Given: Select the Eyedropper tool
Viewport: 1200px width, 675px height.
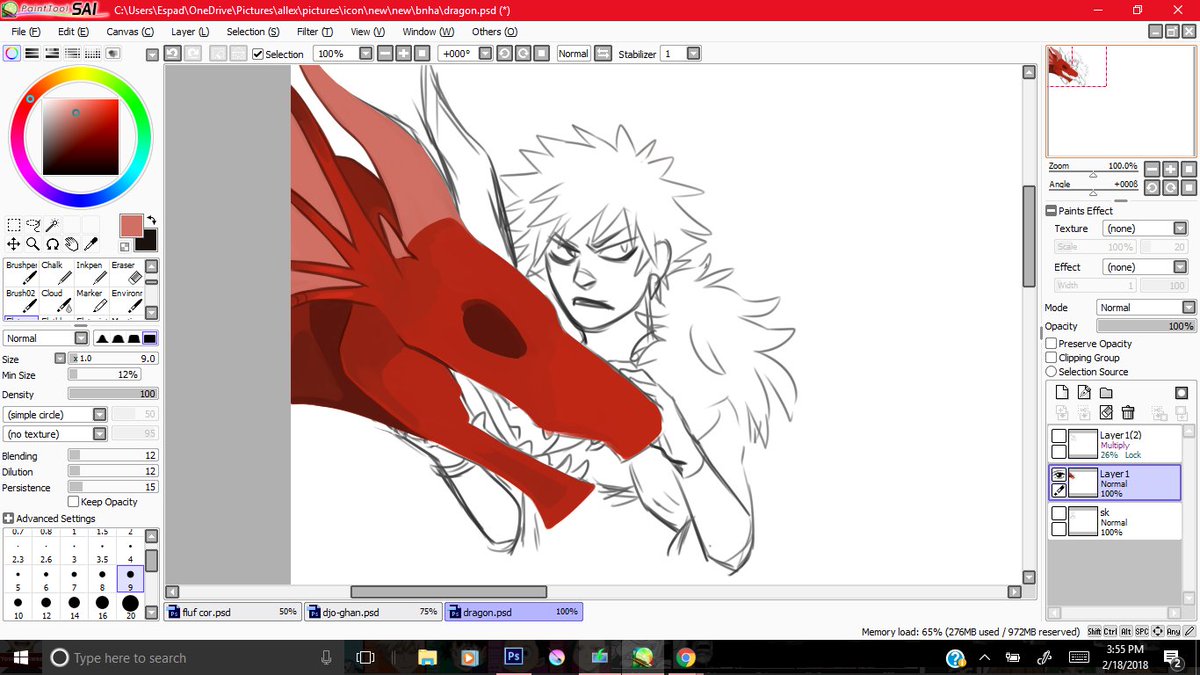Looking at the screenshot, I should pyautogui.click(x=90, y=243).
